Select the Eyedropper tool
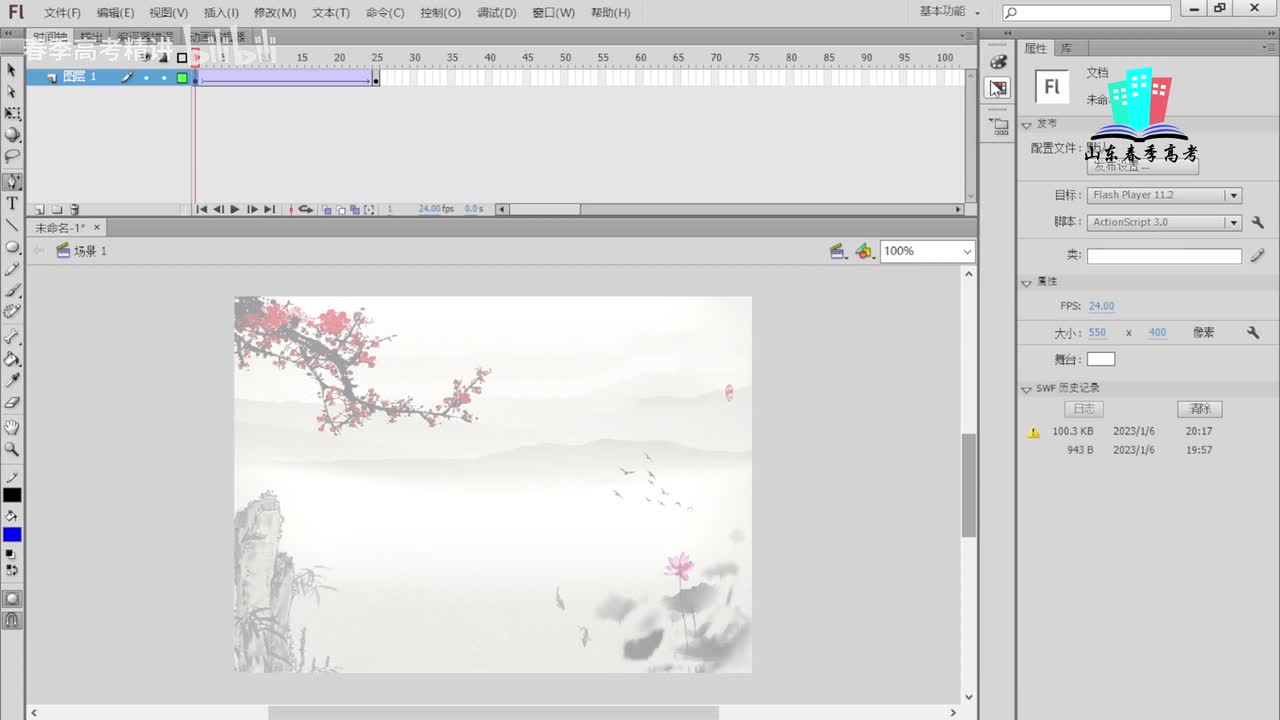Viewport: 1280px width, 720px height. (12, 381)
